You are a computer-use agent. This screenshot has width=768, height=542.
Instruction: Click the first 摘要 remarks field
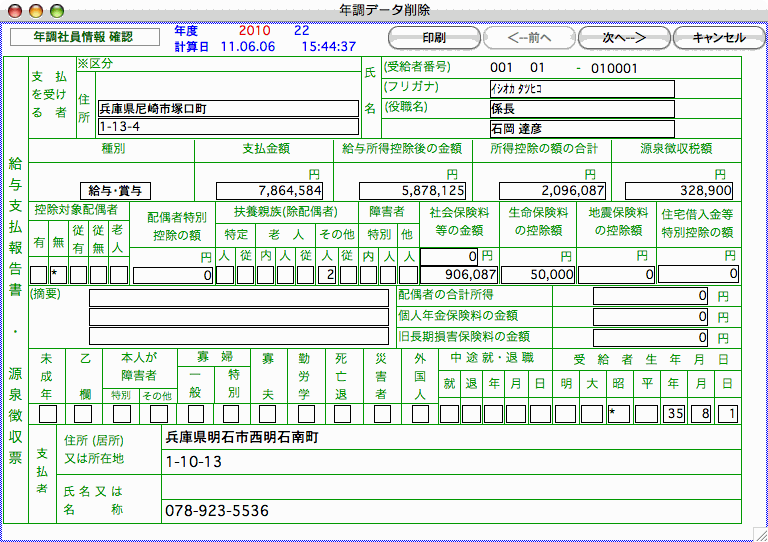[x=238, y=297]
